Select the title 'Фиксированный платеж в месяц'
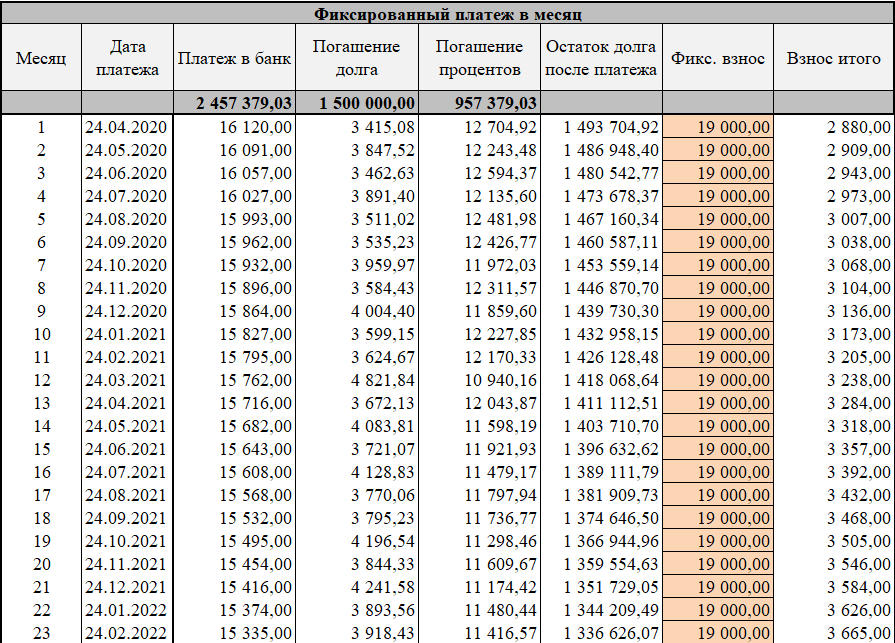Viewport: 895px width, 643px height. tap(448, 14)
